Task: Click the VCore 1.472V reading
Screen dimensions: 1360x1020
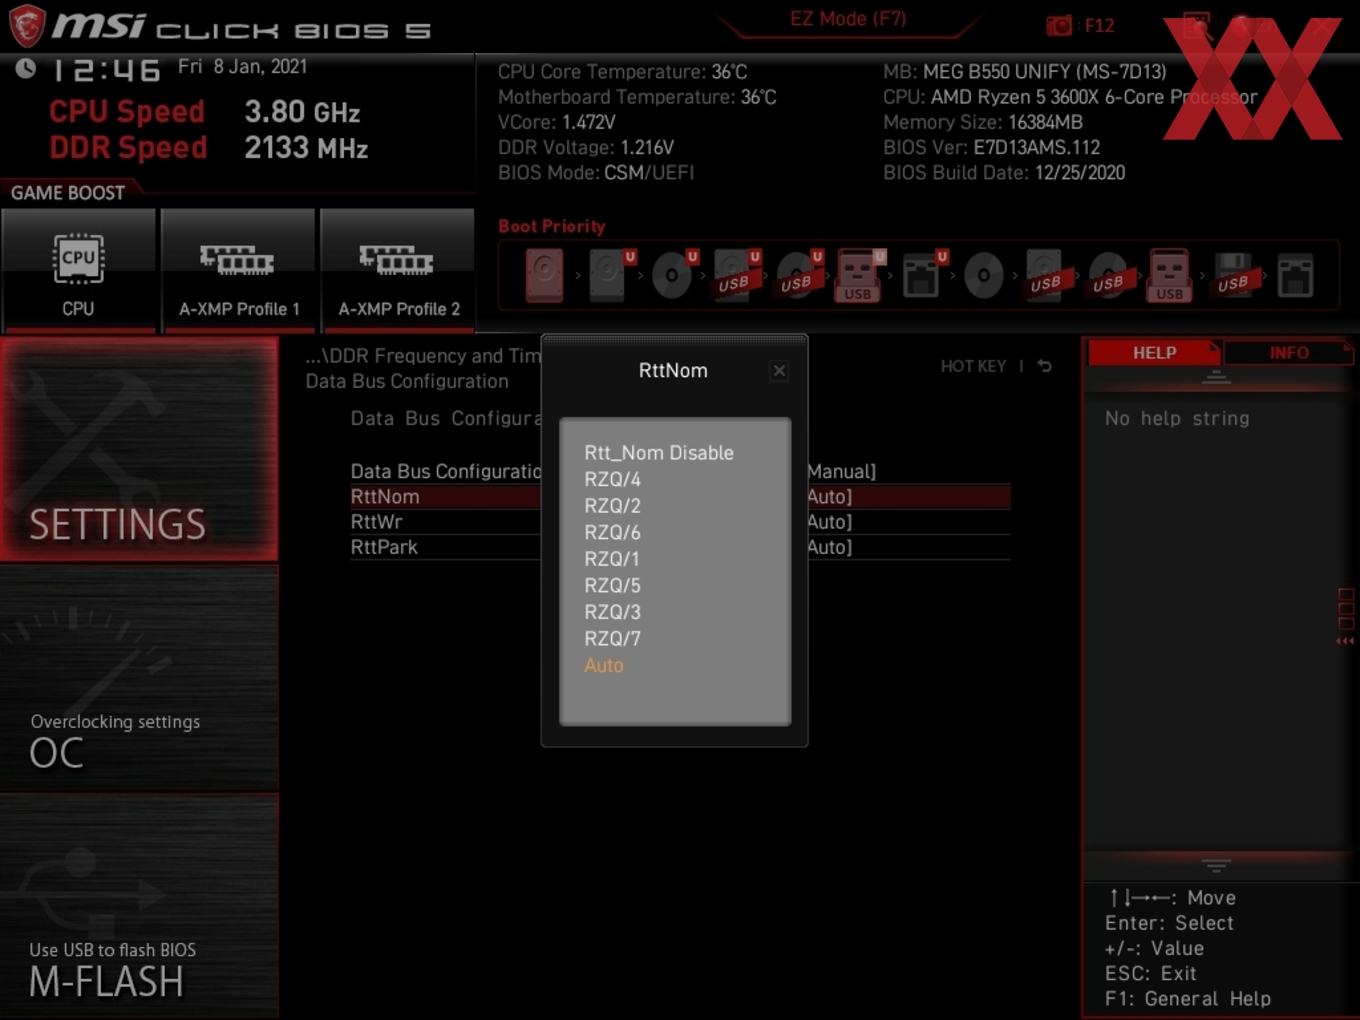Action: (556, 122)
